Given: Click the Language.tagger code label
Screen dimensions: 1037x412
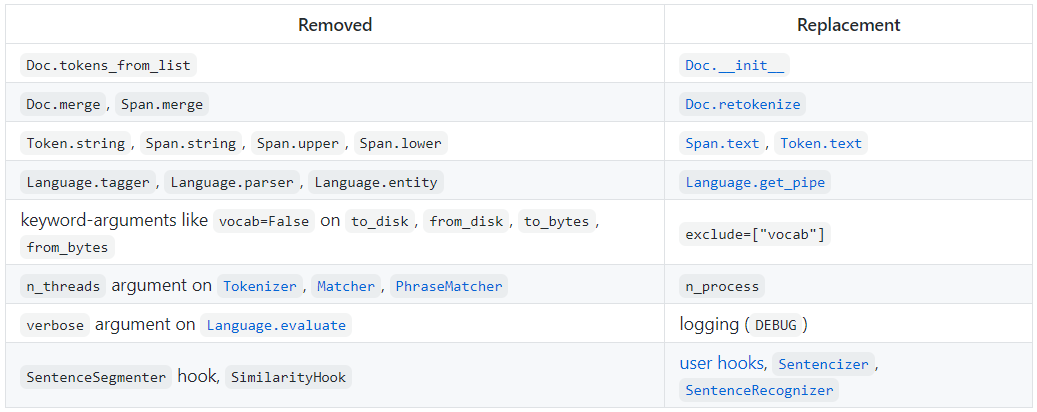Looking at the screenshot, I should coord(88,182).
